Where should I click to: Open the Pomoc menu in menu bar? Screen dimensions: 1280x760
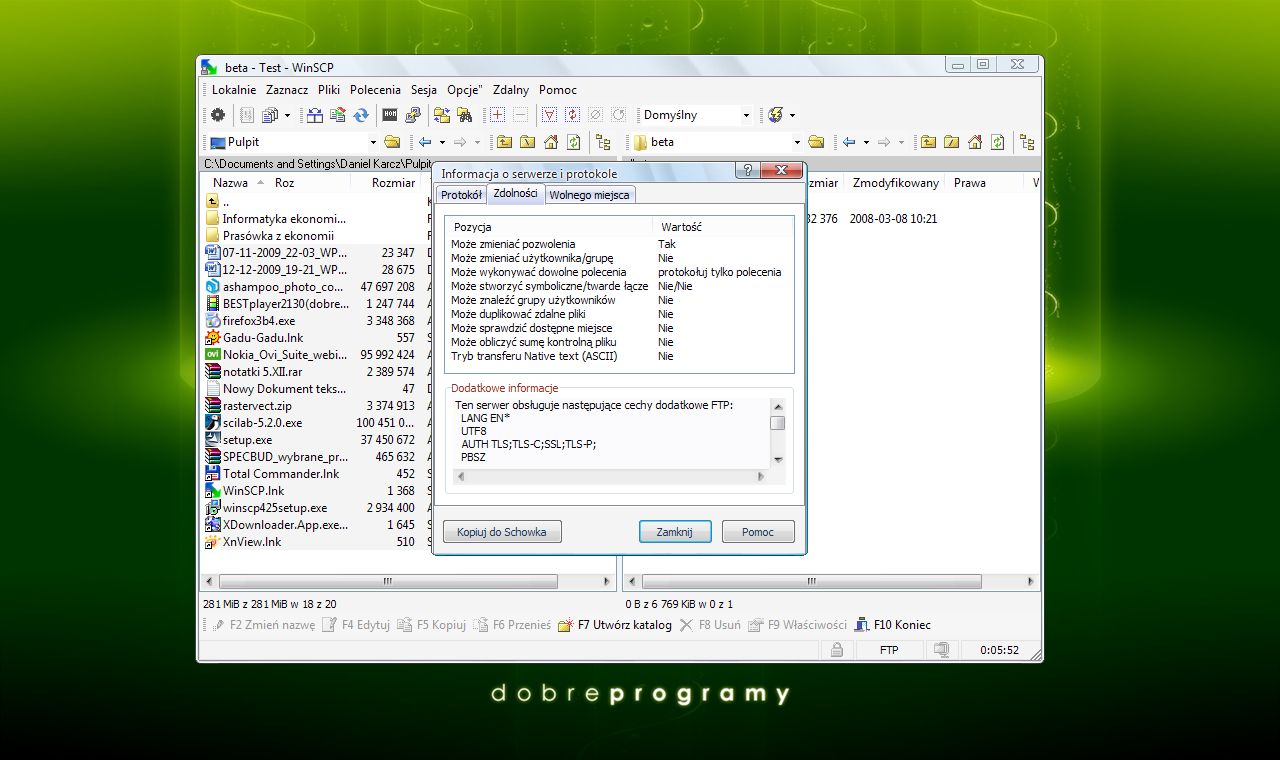click(x=558, y=90)
